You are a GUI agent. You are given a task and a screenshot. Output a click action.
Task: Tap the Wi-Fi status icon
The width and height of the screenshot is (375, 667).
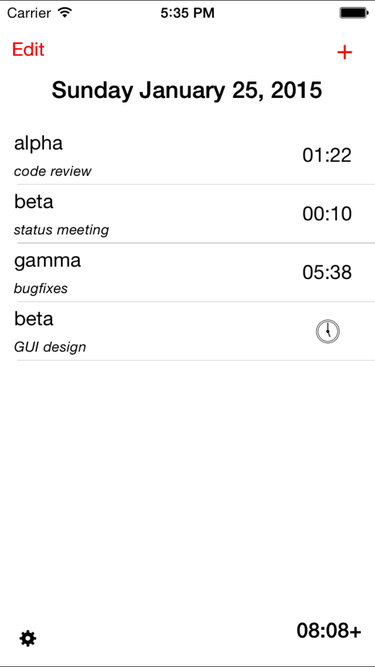(x=65, y=13)
